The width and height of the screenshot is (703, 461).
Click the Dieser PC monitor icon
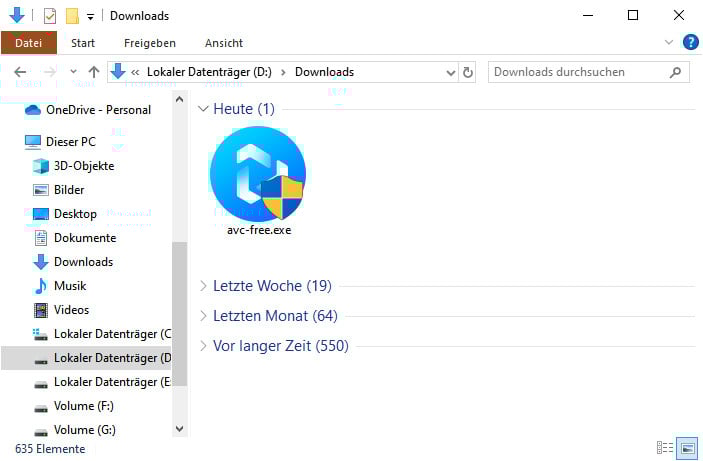coord(33,142)
